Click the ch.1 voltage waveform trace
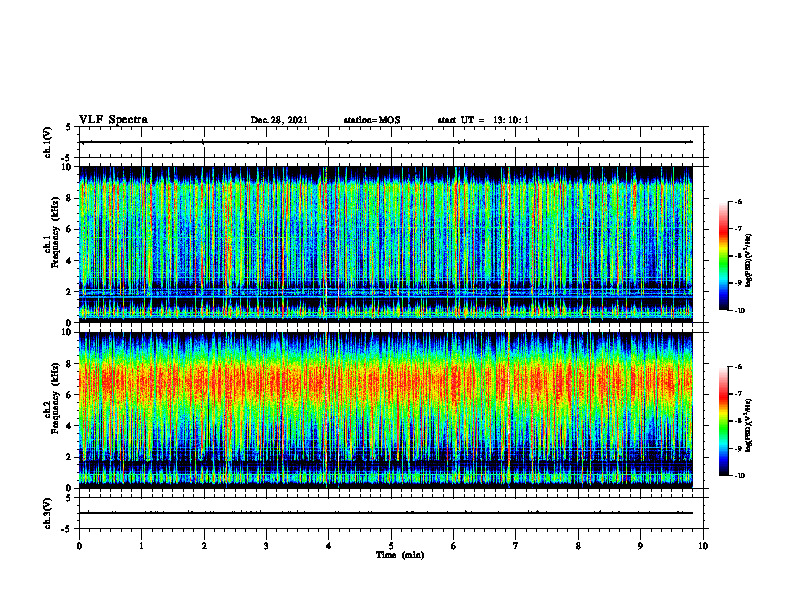 tap(386, 142)
